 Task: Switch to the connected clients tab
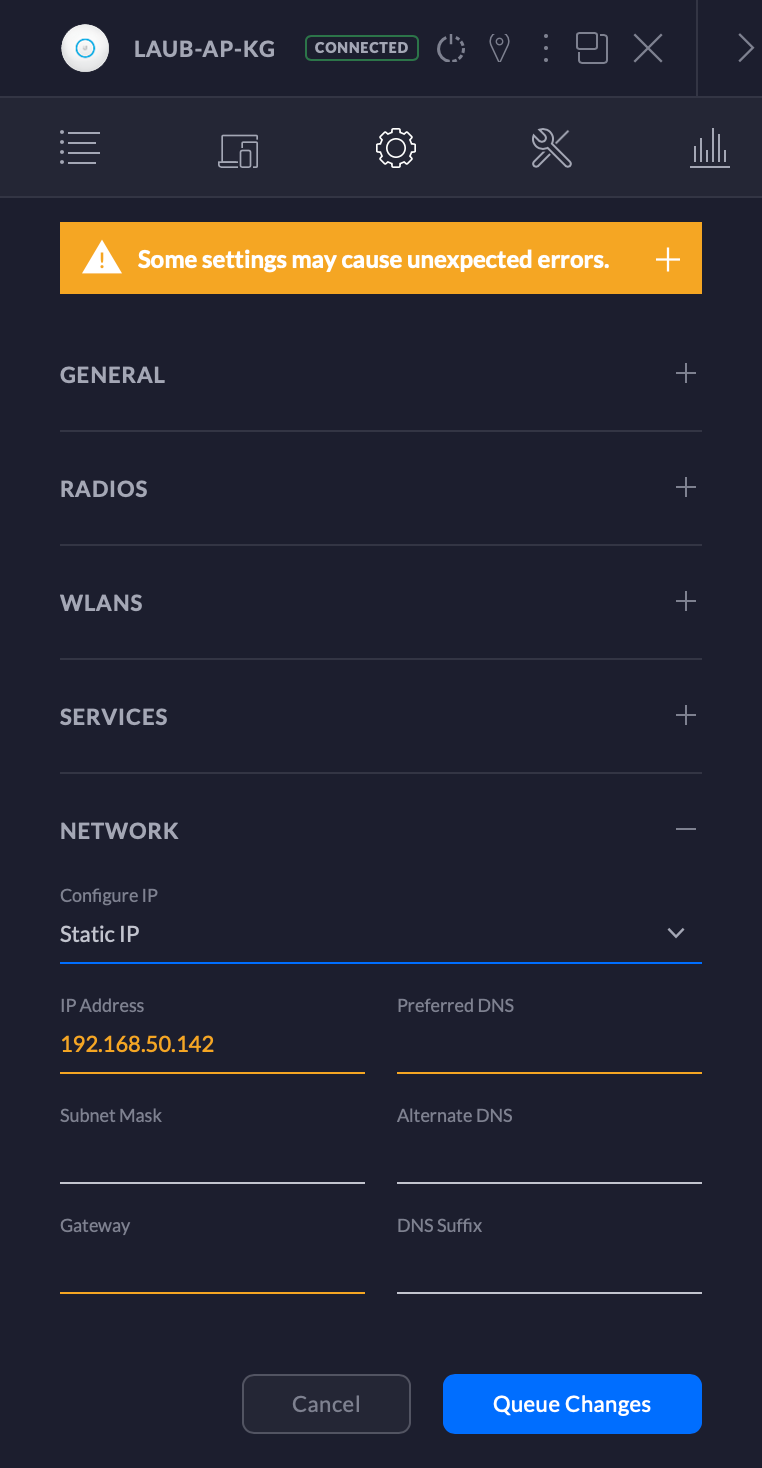[x=239, y=149]
